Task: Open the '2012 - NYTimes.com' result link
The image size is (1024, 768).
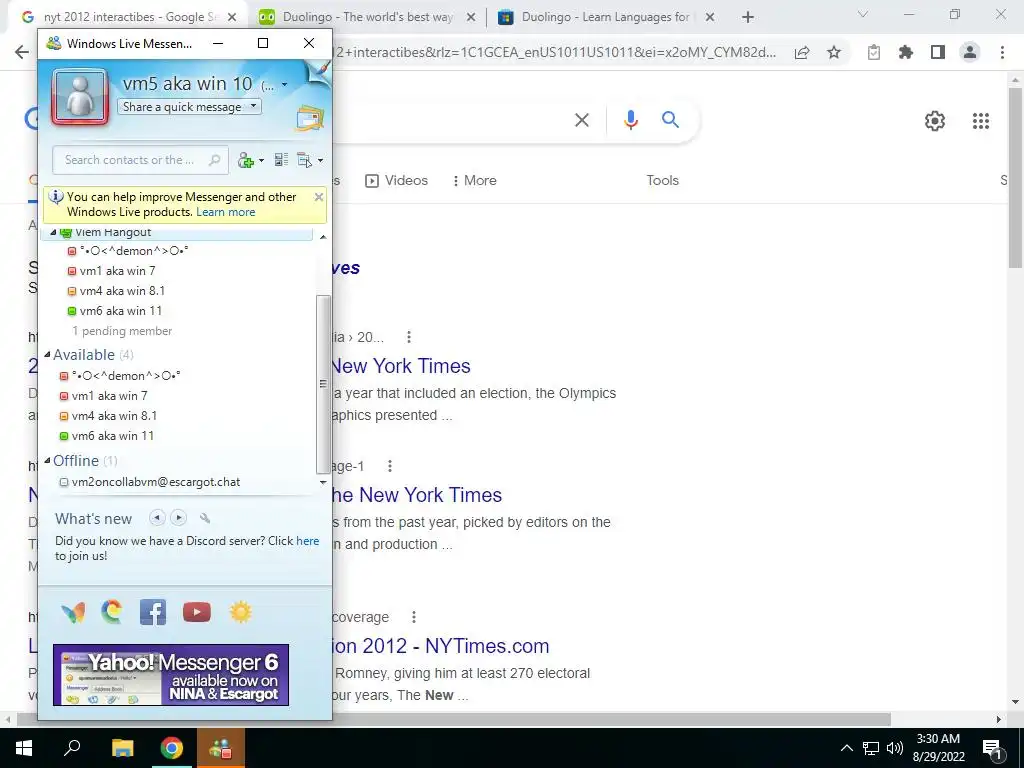Action: [x=441, y=646]
